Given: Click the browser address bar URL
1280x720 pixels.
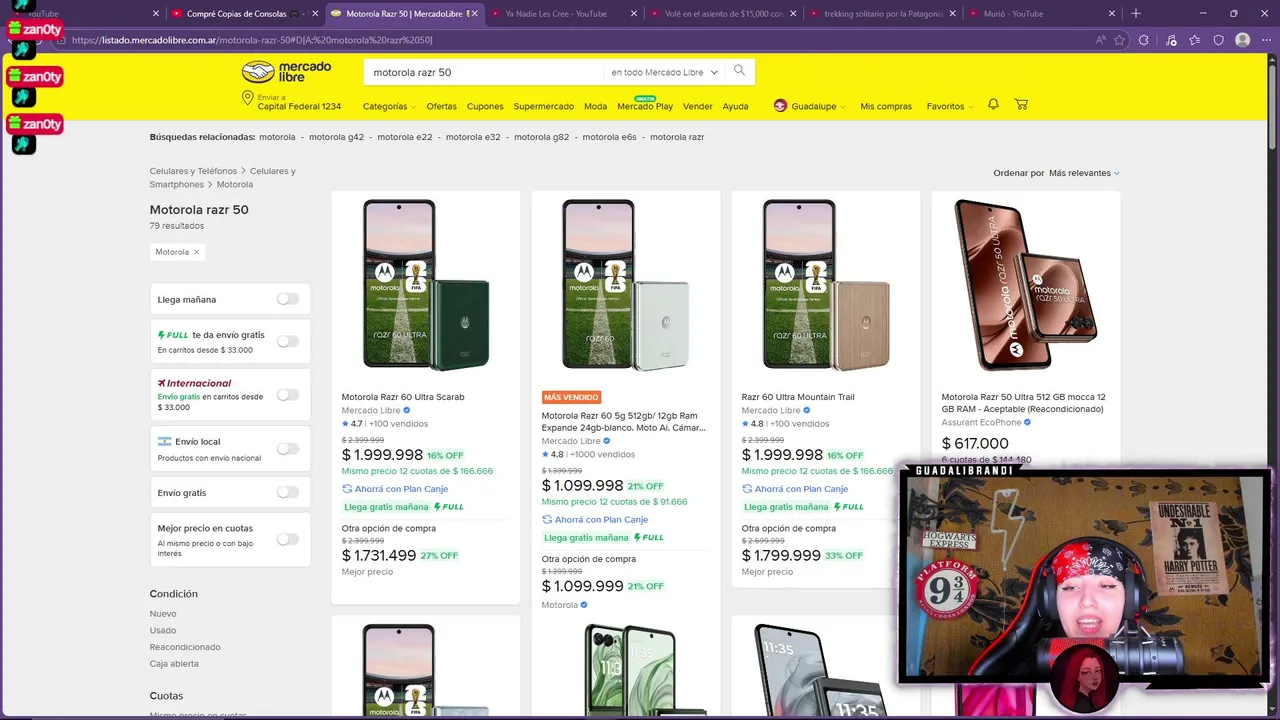Looking at the screenshot, I should pos(252,40).
